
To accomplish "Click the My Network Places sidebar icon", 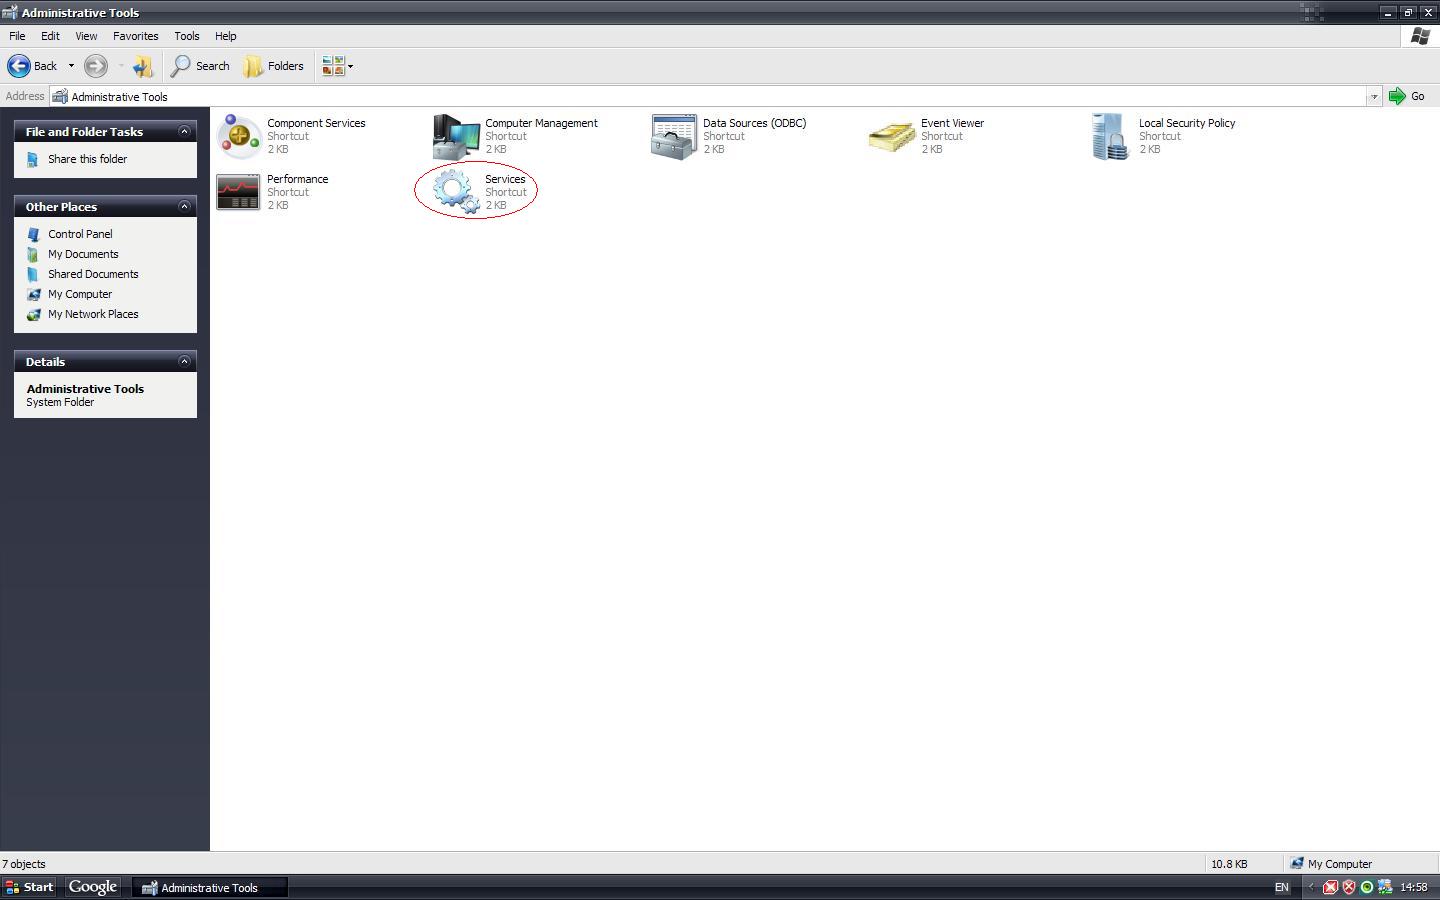I will click(33, 314).
